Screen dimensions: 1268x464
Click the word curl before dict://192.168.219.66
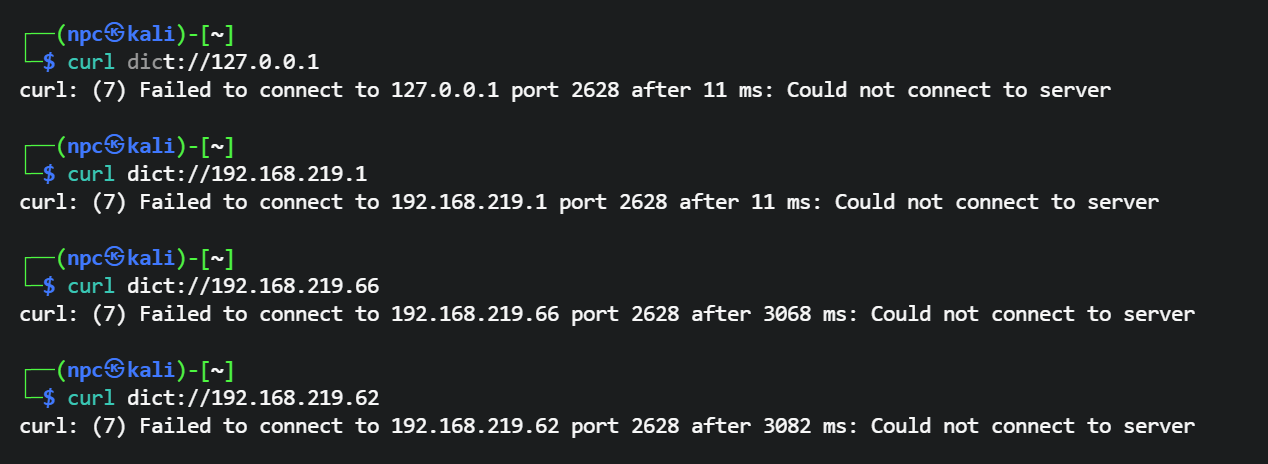[91, 286]
